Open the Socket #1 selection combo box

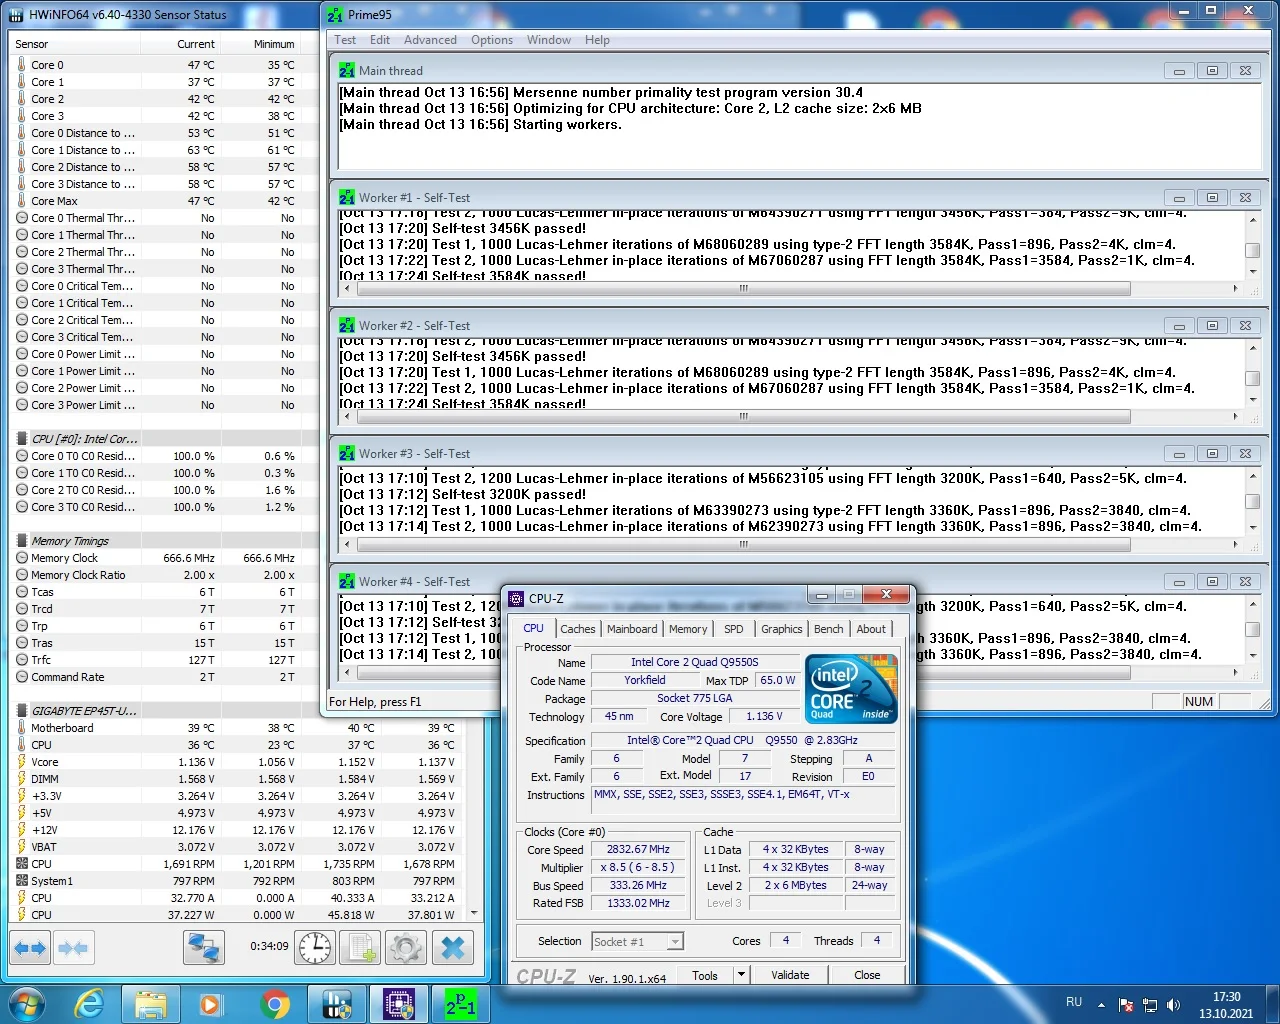pos(636,941)
